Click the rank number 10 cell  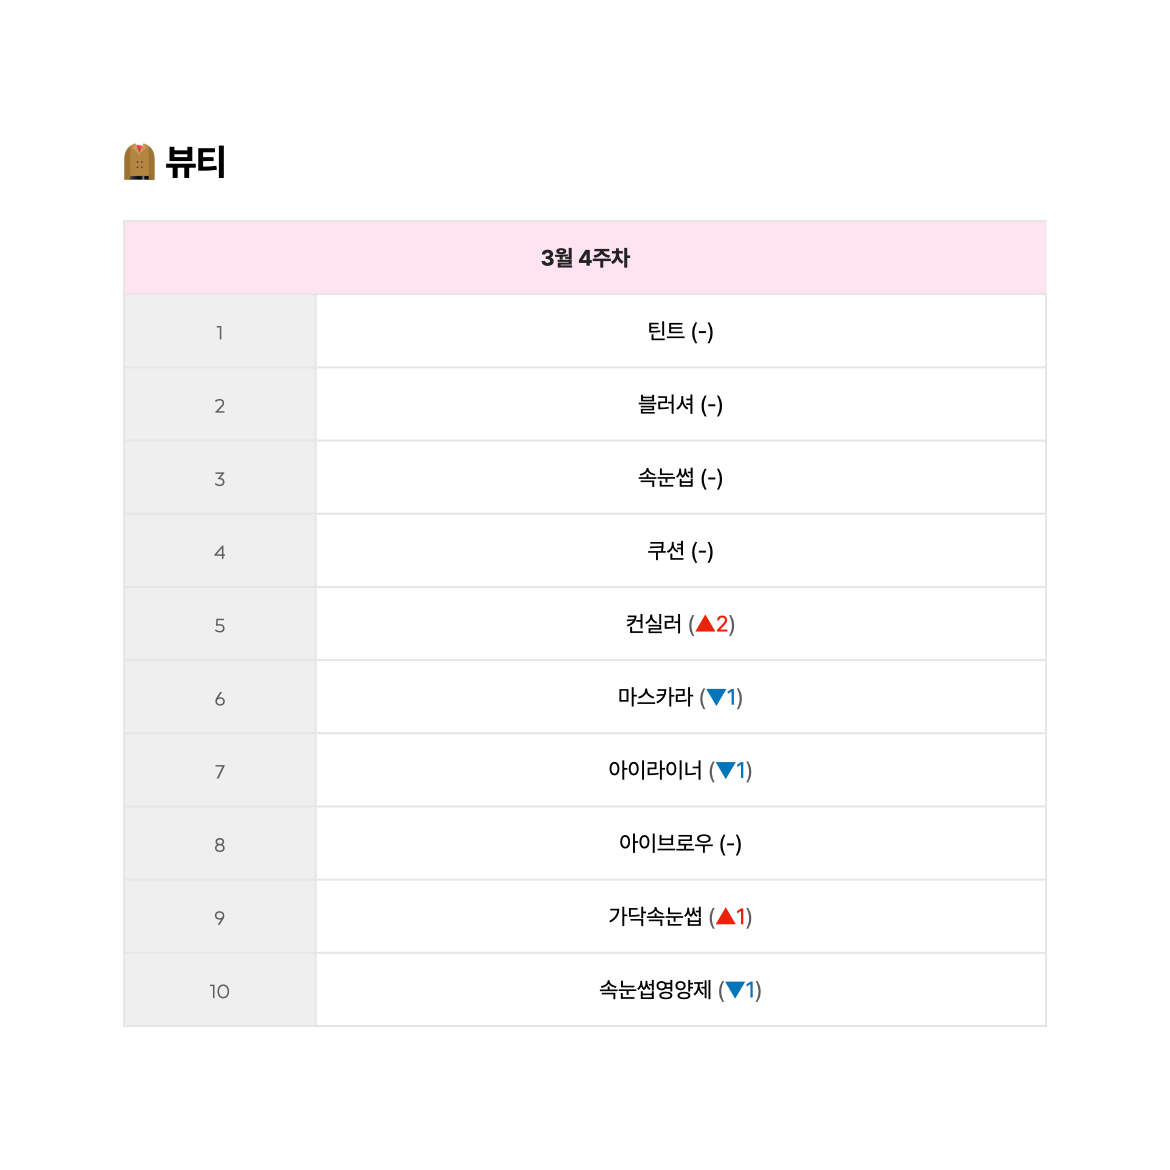219,990
